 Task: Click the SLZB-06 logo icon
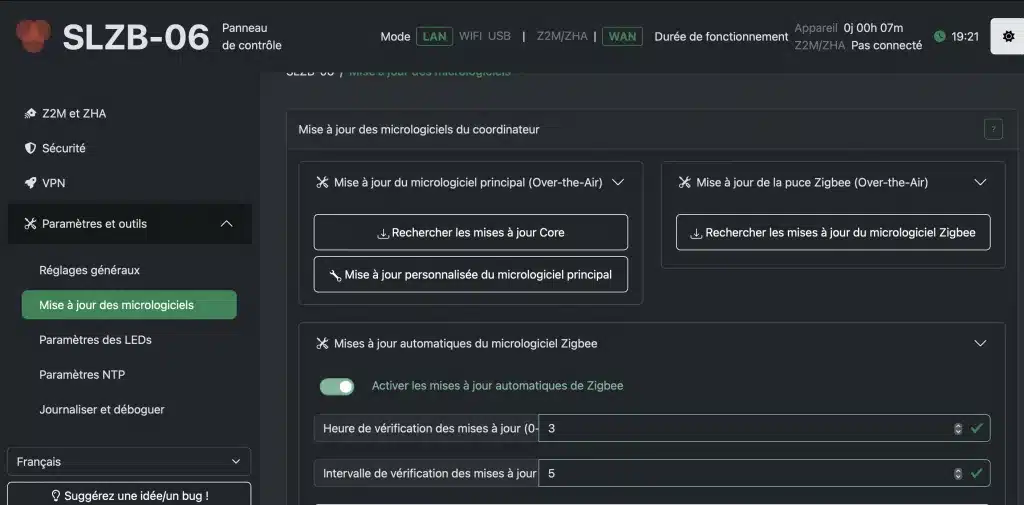point(33,36)
